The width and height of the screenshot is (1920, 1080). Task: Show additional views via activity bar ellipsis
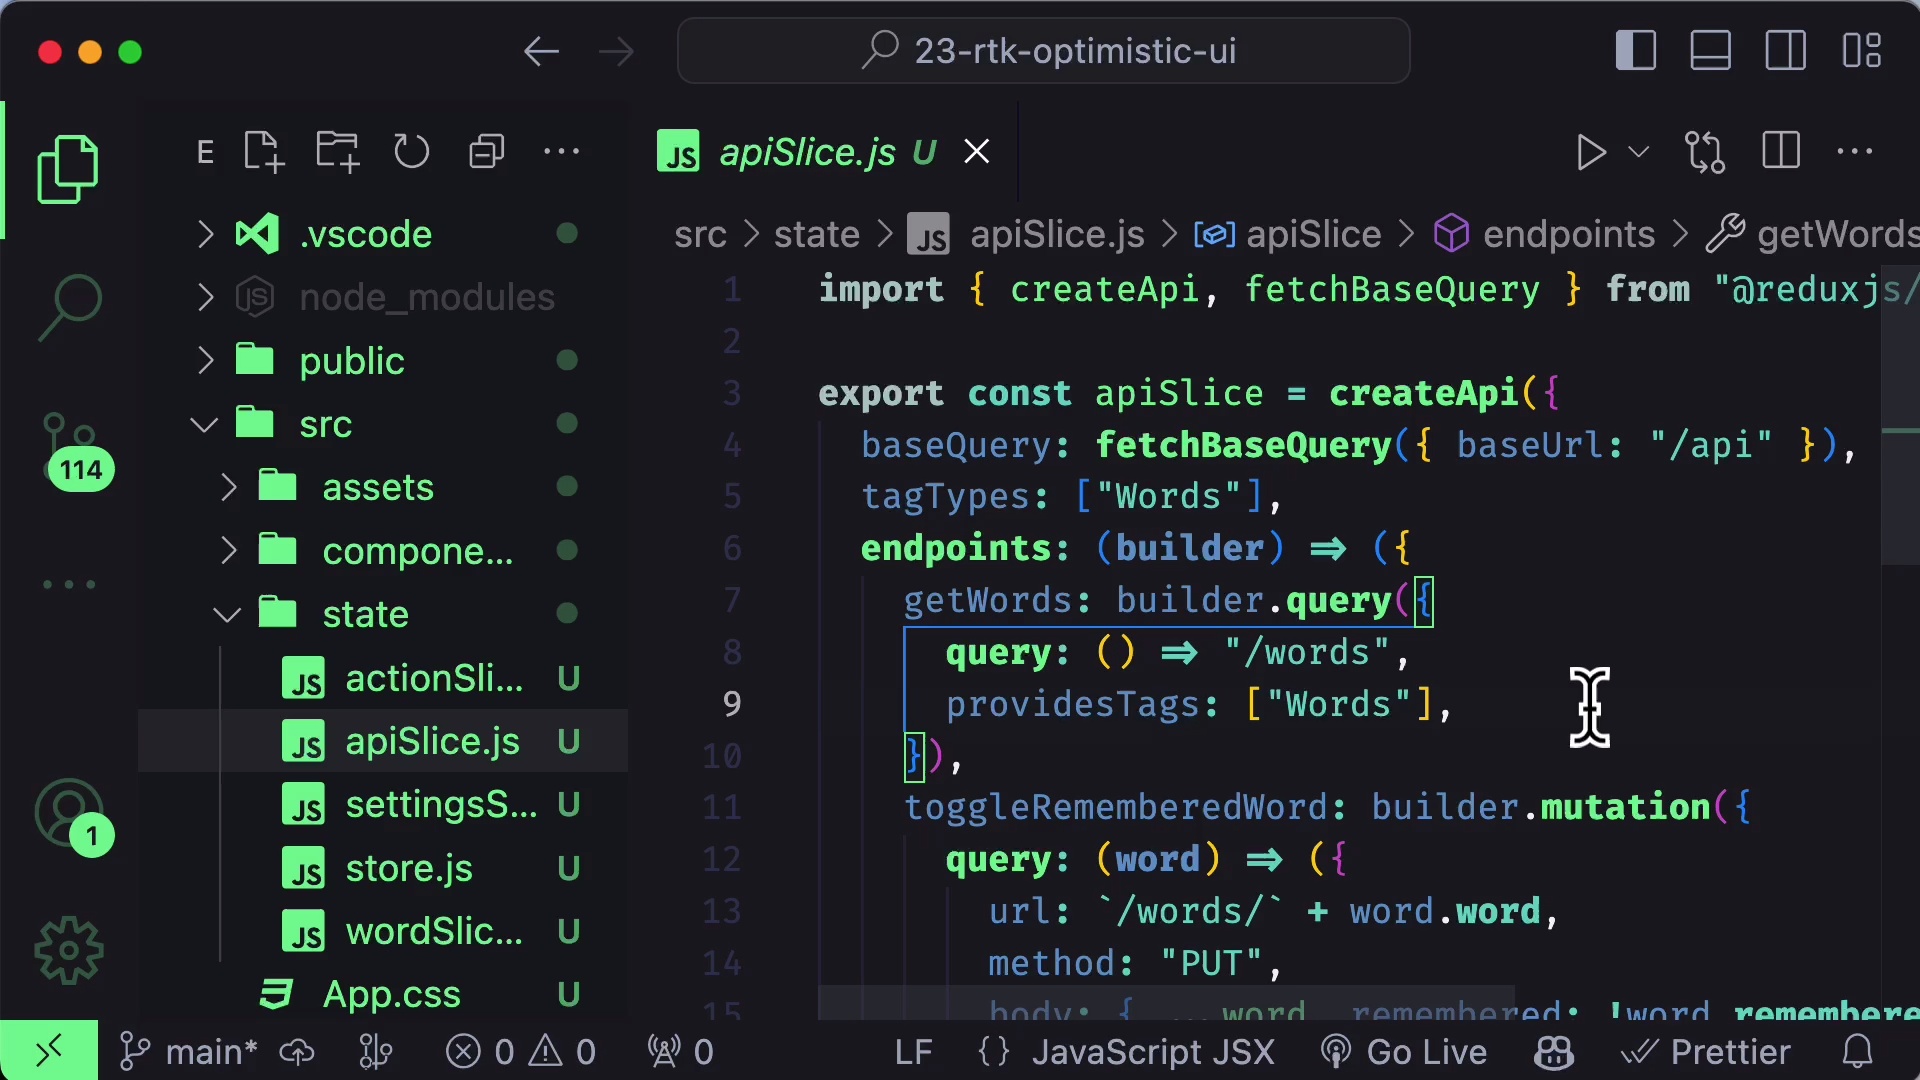click(x=69, y=584)
